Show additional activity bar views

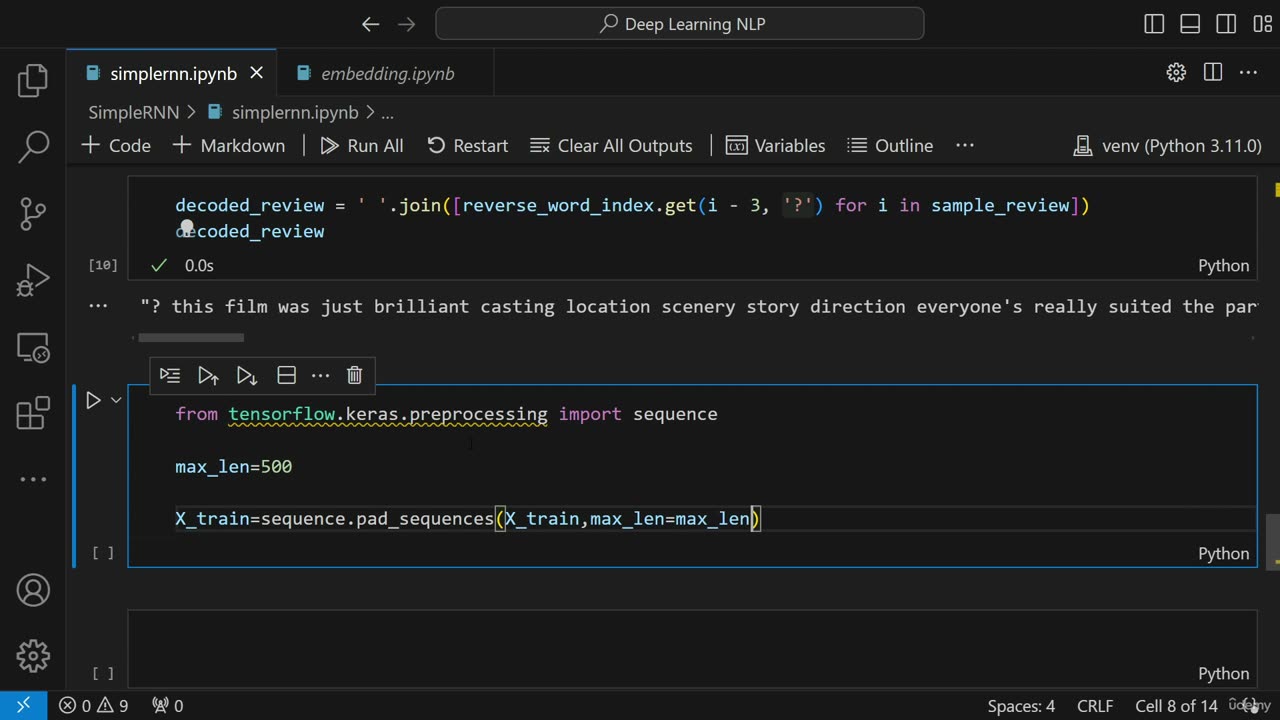point(33,479)
